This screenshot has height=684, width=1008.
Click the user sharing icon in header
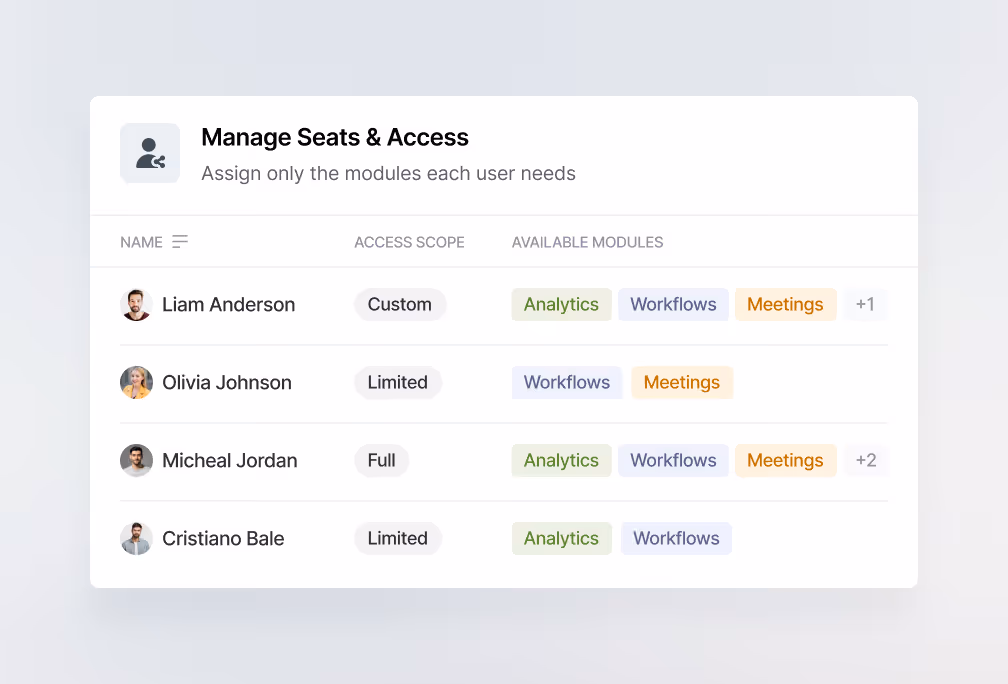coord(150,153)
